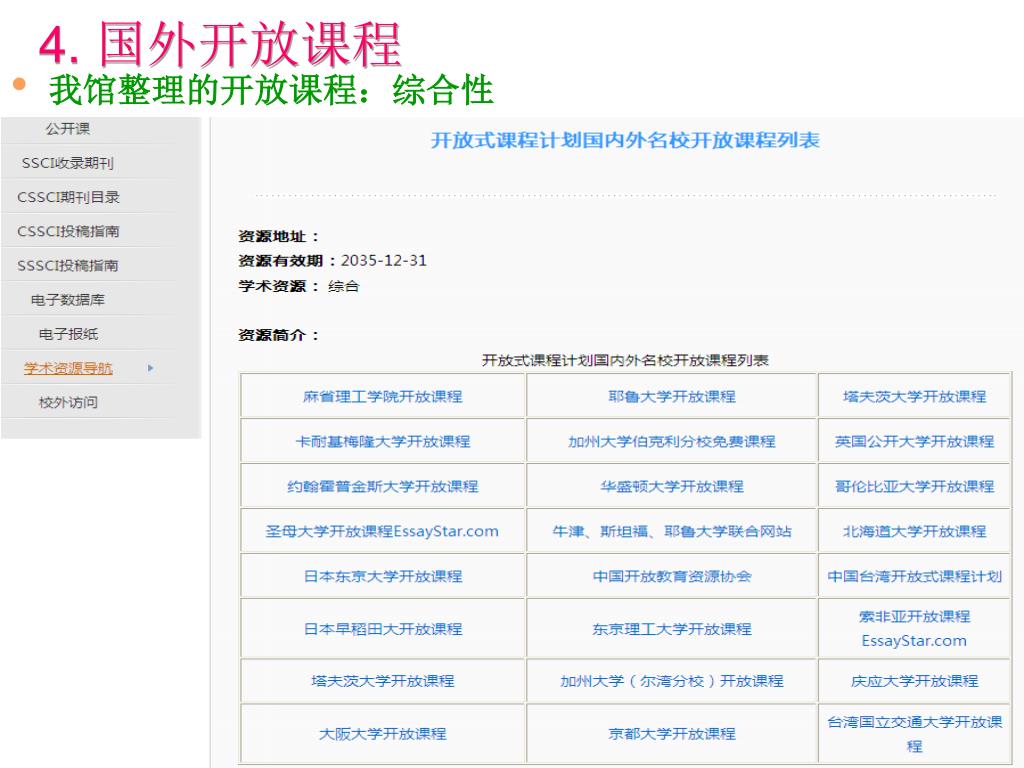1024x768 pixels.
Task: Open 京都大学开放课程 link
Action: click(x=672, y=734)
